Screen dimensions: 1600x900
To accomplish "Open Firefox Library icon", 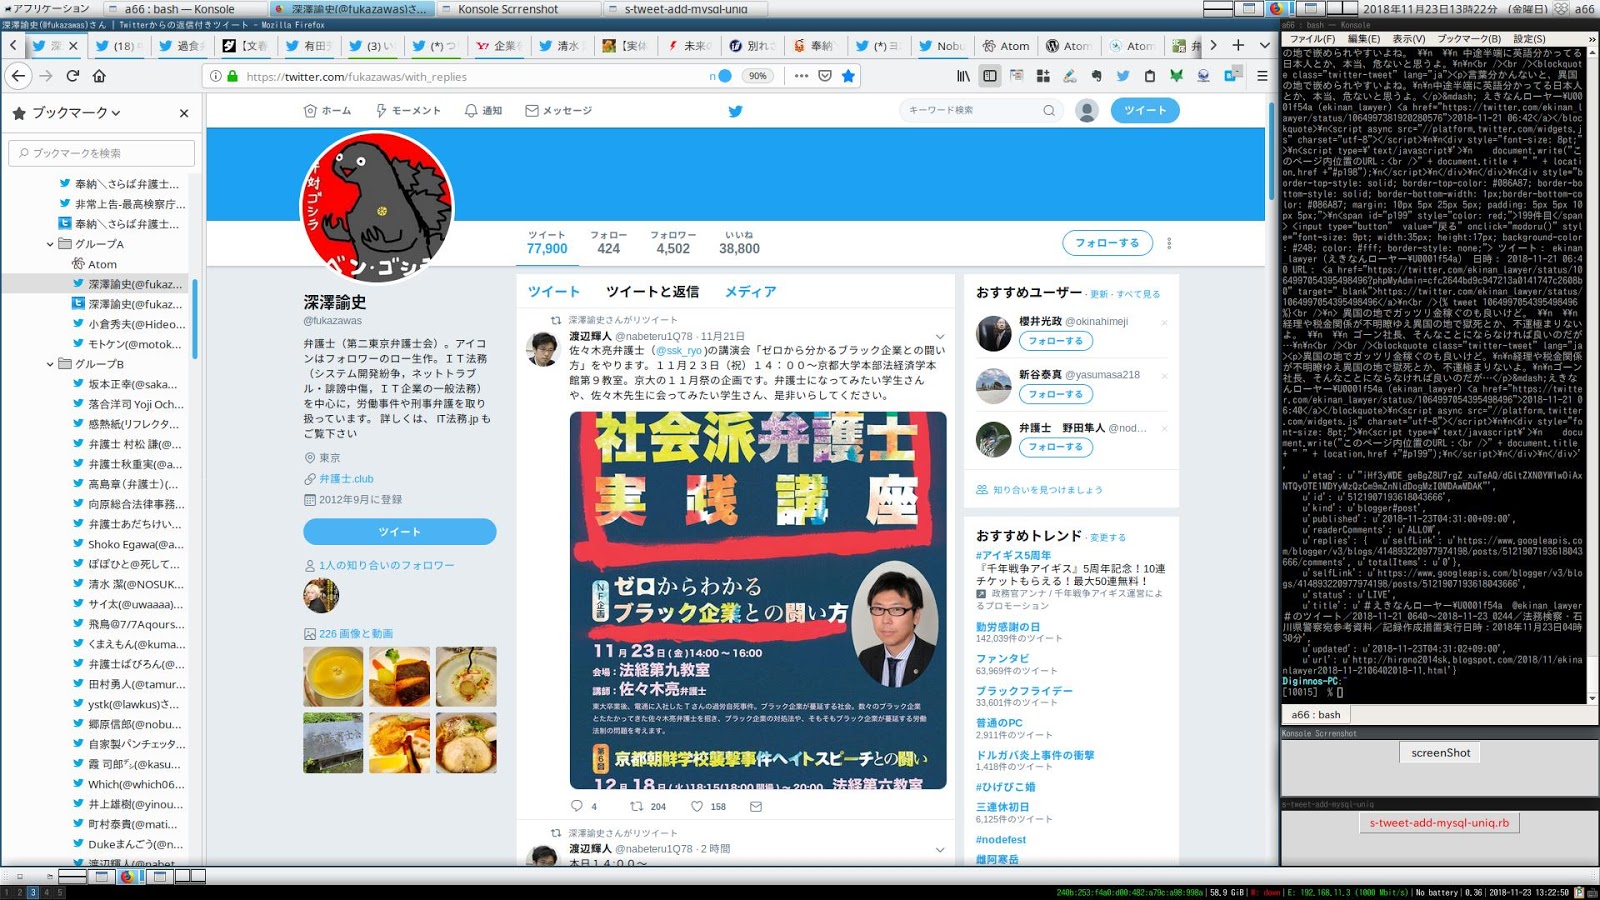I will click(963, 76).
